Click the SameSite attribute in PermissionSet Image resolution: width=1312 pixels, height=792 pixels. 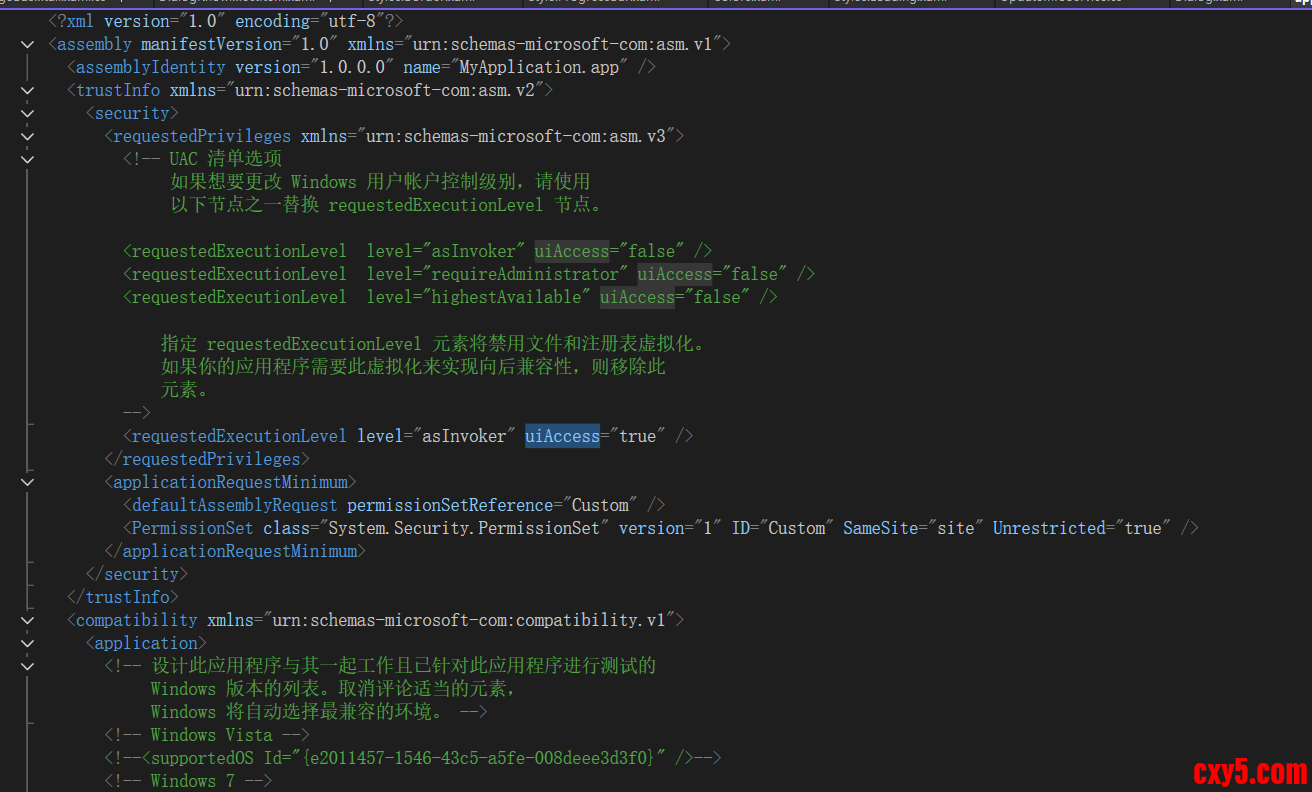pyautogui.click(x=880, y=528)
